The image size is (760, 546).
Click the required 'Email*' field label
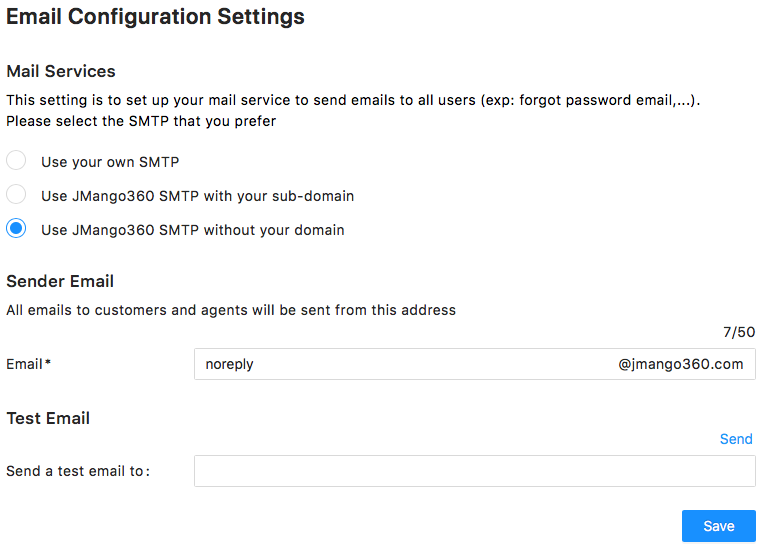coord(28,364)
